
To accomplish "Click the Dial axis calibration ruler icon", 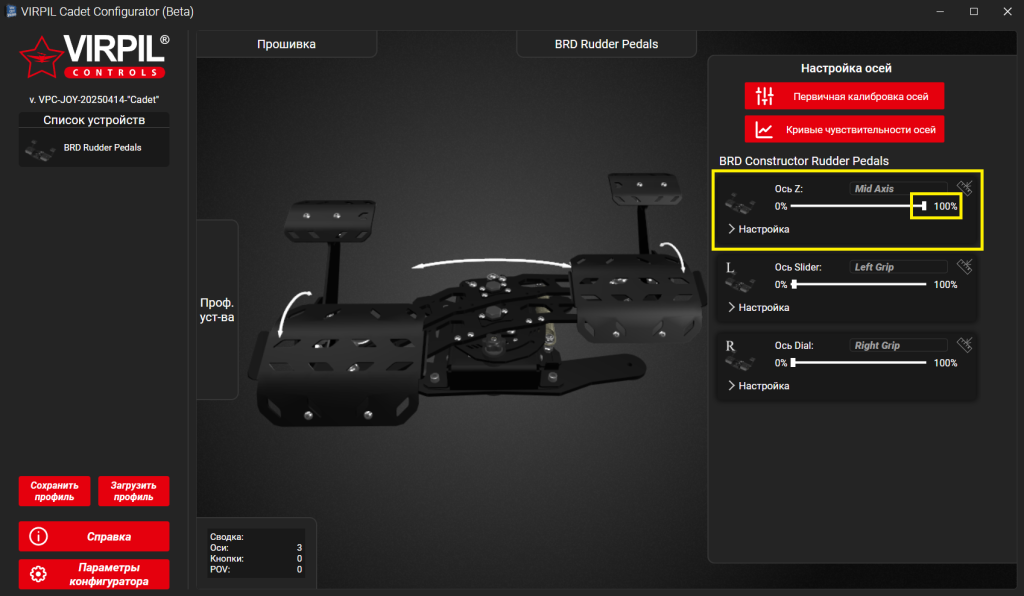I will point(964,345).
